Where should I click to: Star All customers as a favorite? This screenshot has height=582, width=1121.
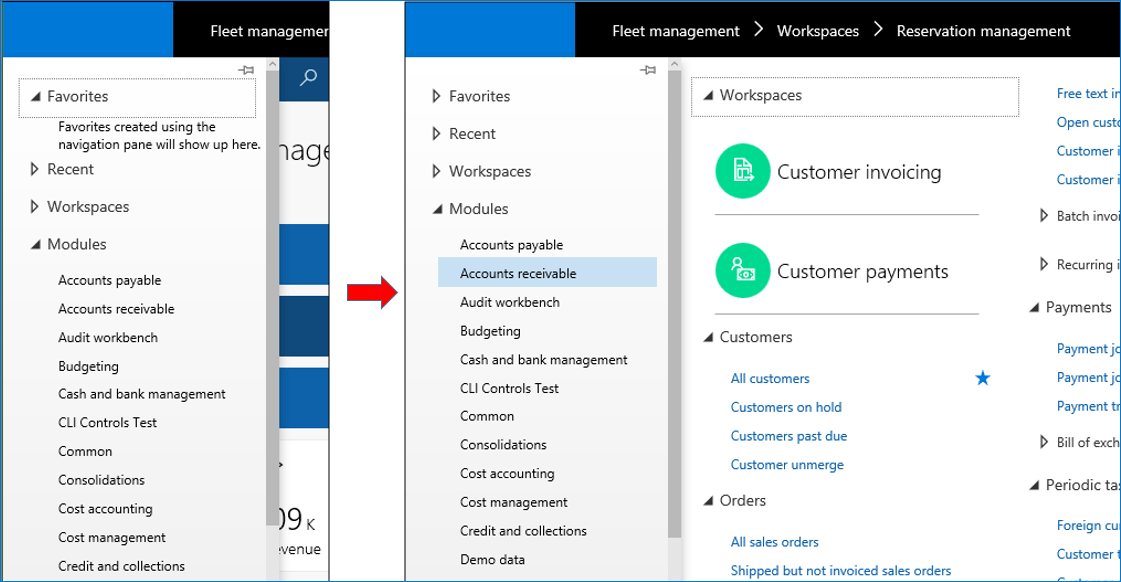[x=983, y=378]
